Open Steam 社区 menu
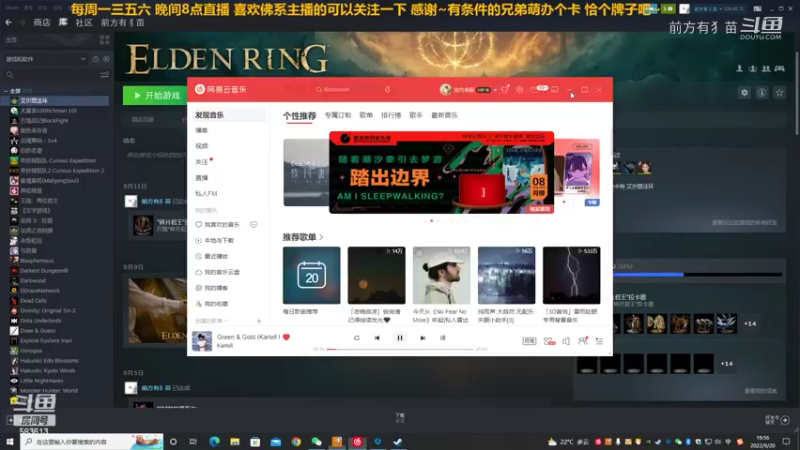This screenshot has width=800, height=450. (84, 22)
